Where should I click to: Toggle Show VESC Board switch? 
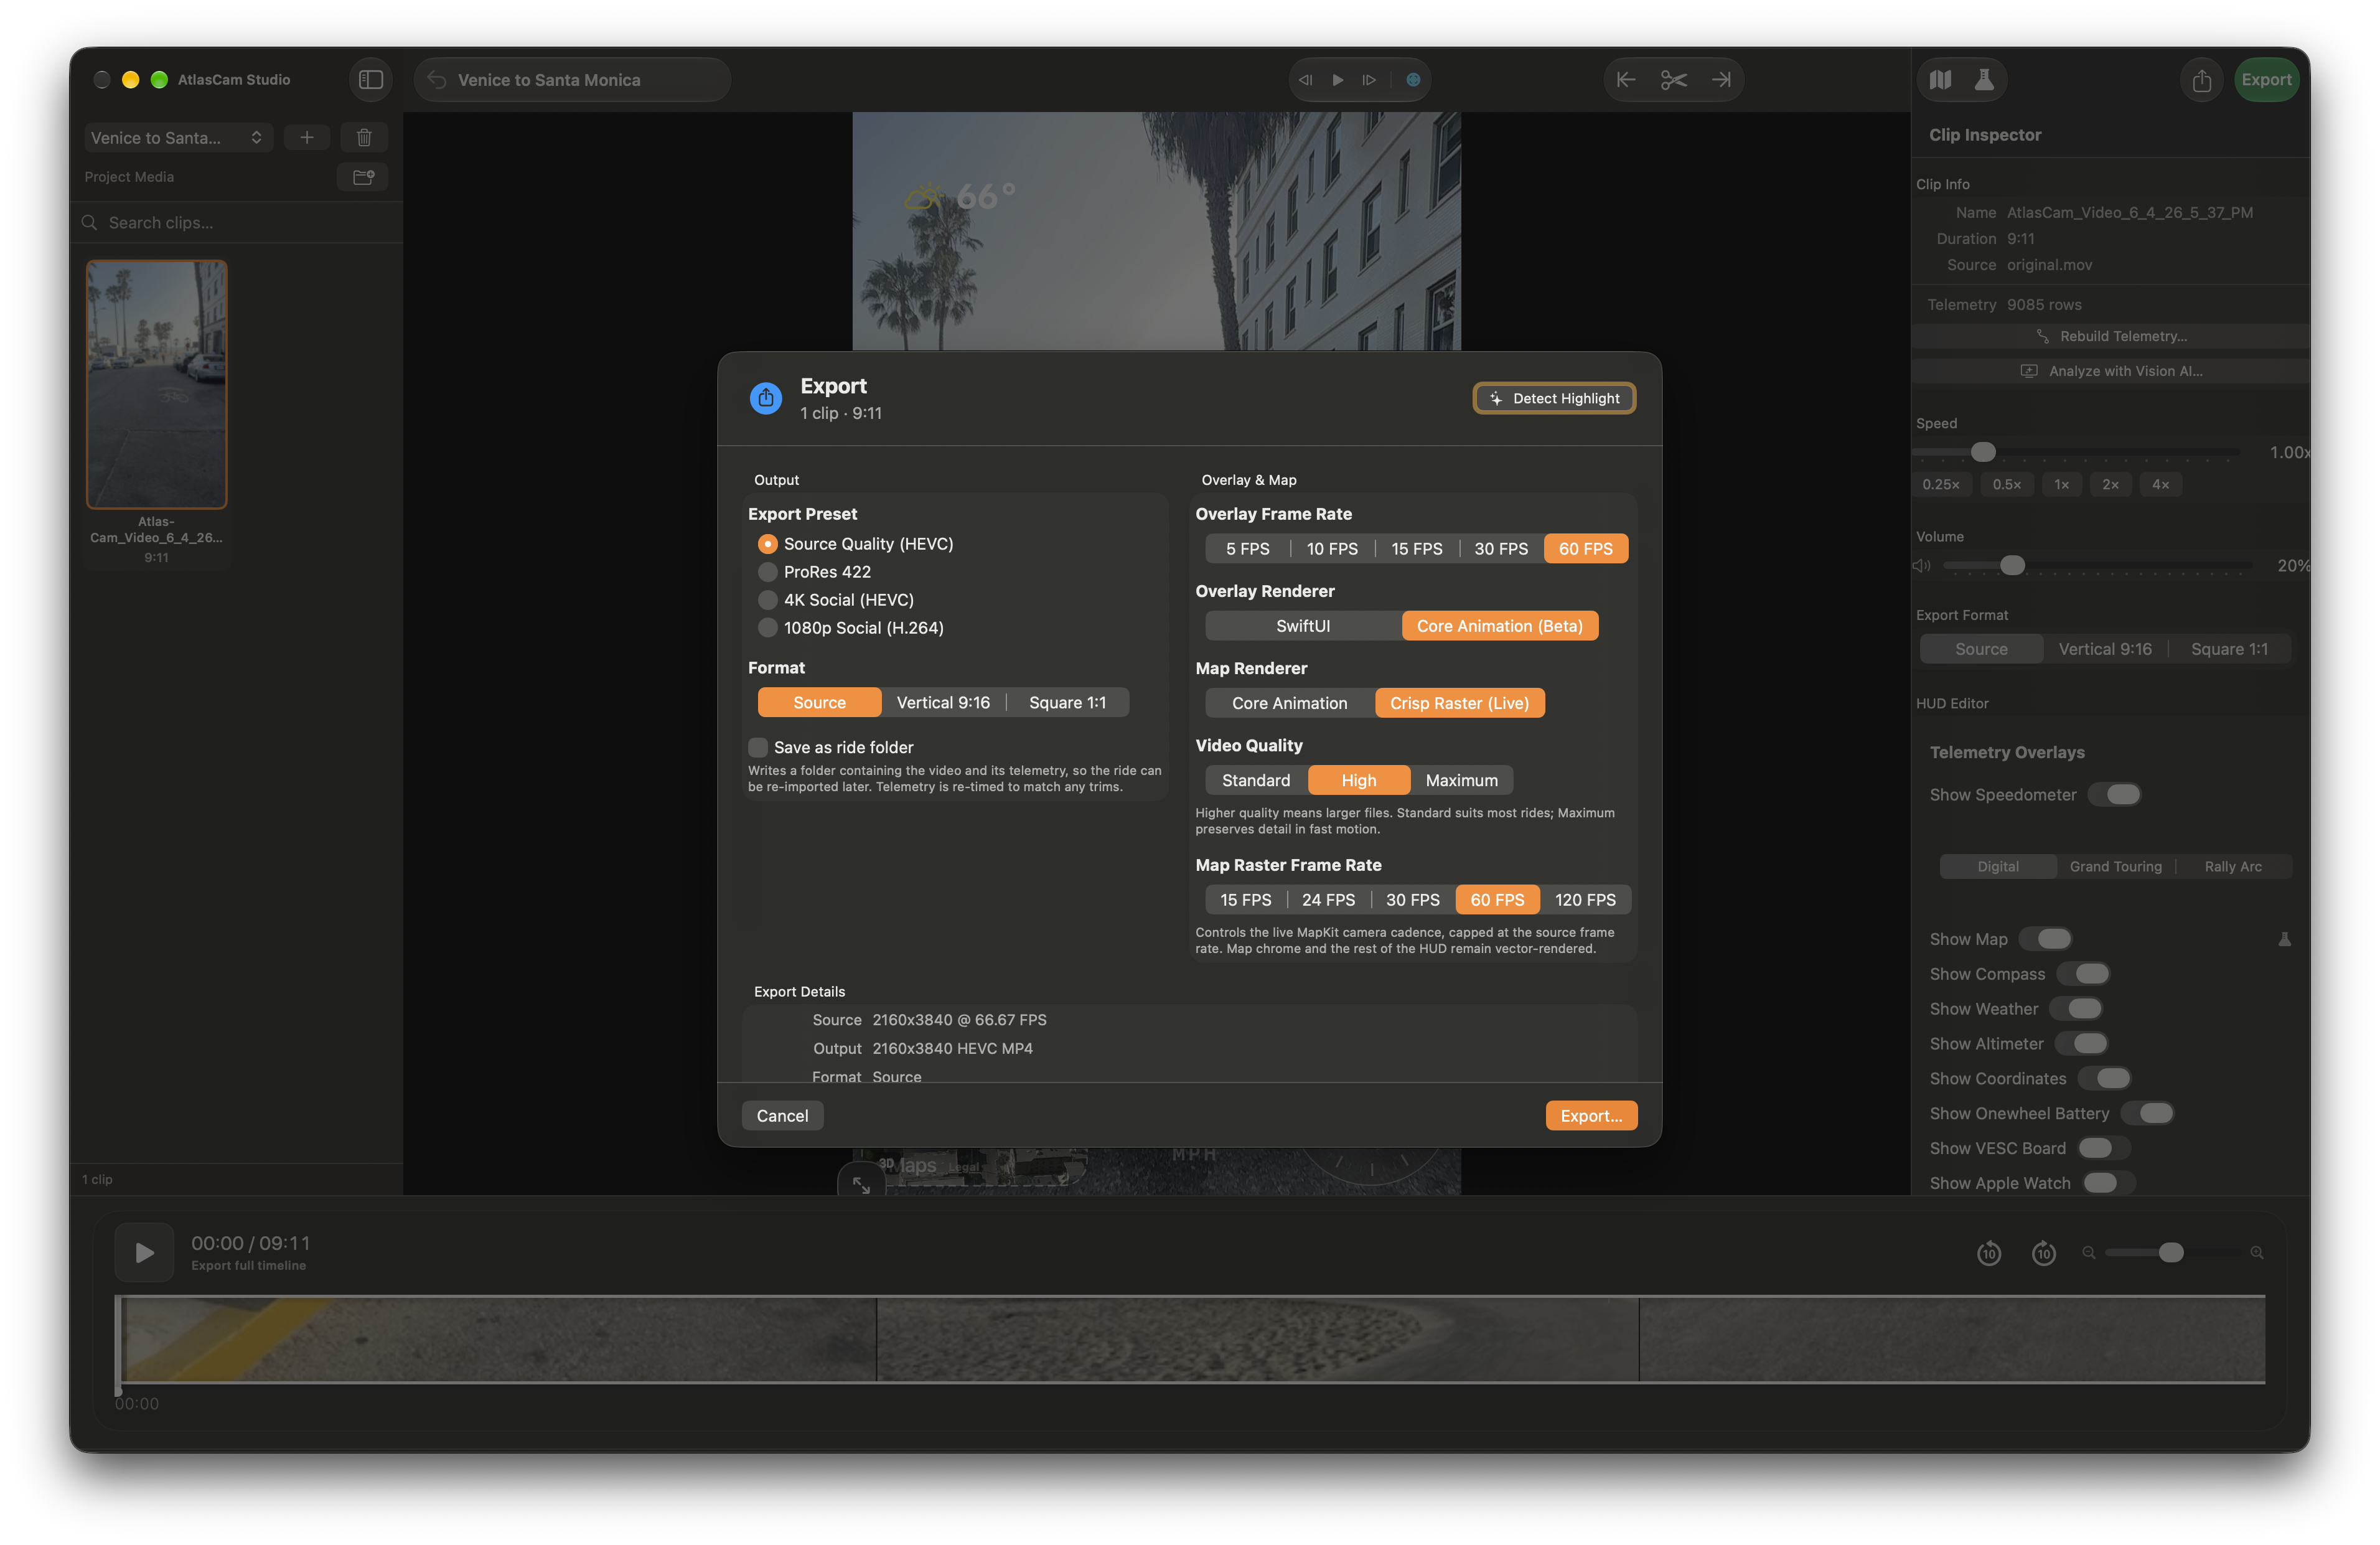coord(2104,1148)
